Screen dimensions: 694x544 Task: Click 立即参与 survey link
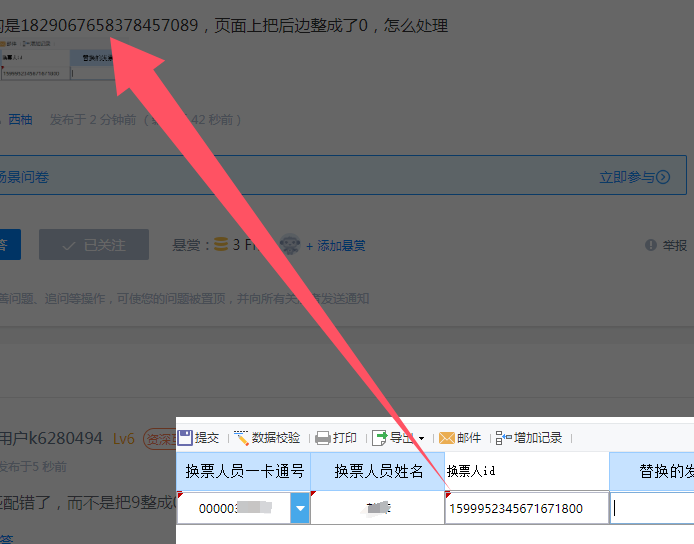[634, 177]
